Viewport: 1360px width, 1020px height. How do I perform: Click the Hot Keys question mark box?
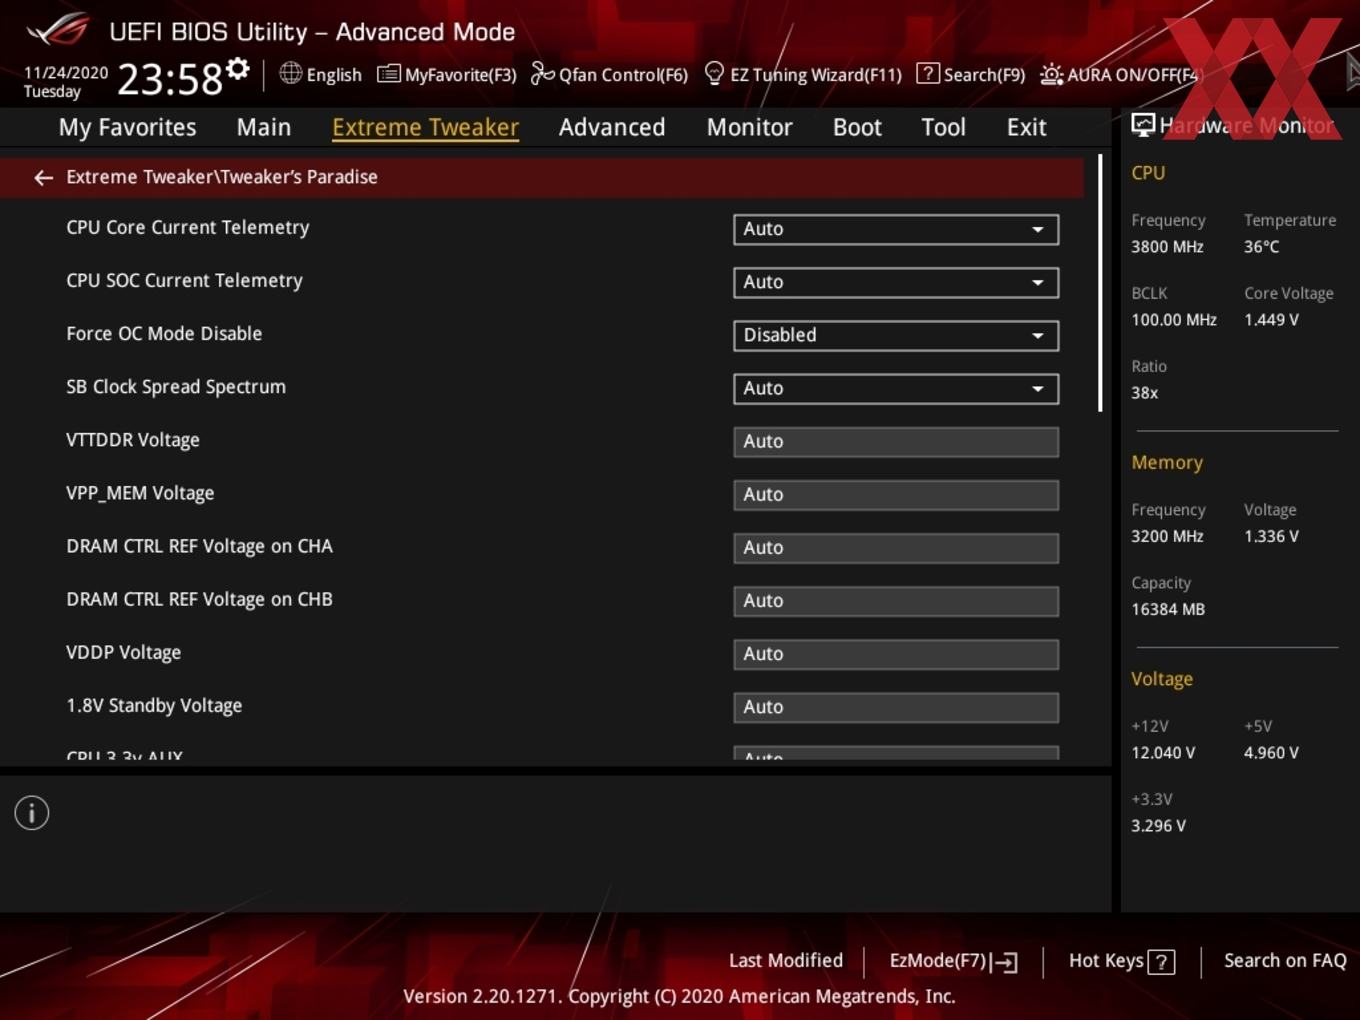[1161, 962]
